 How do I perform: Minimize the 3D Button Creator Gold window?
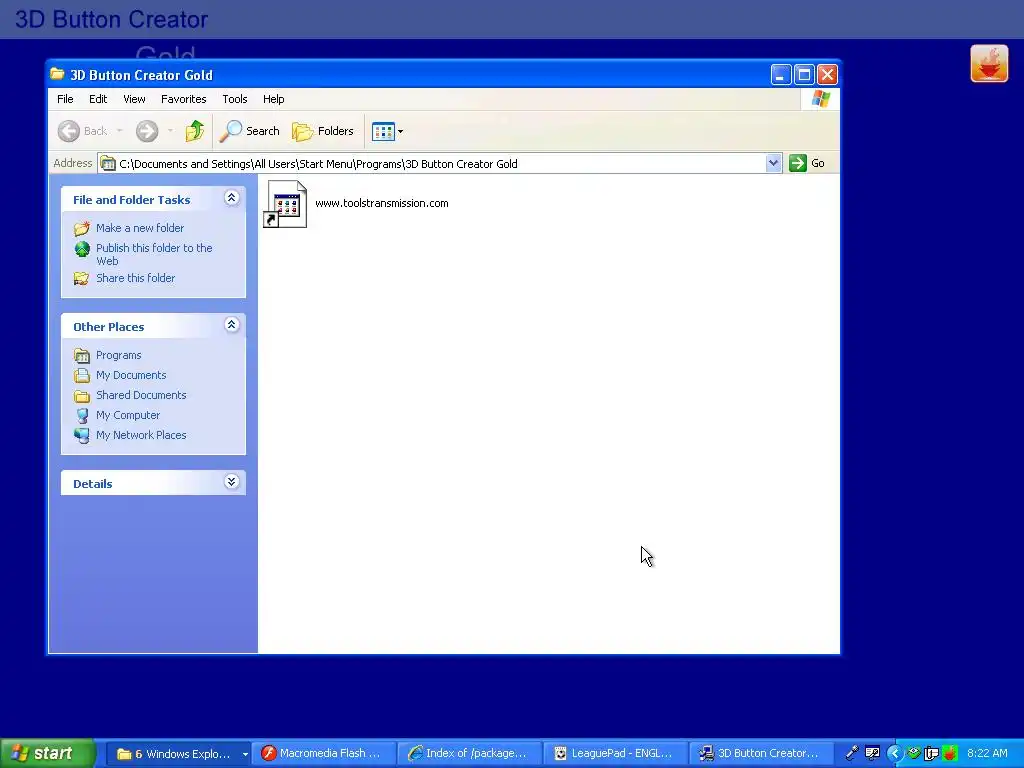point(780,75)
